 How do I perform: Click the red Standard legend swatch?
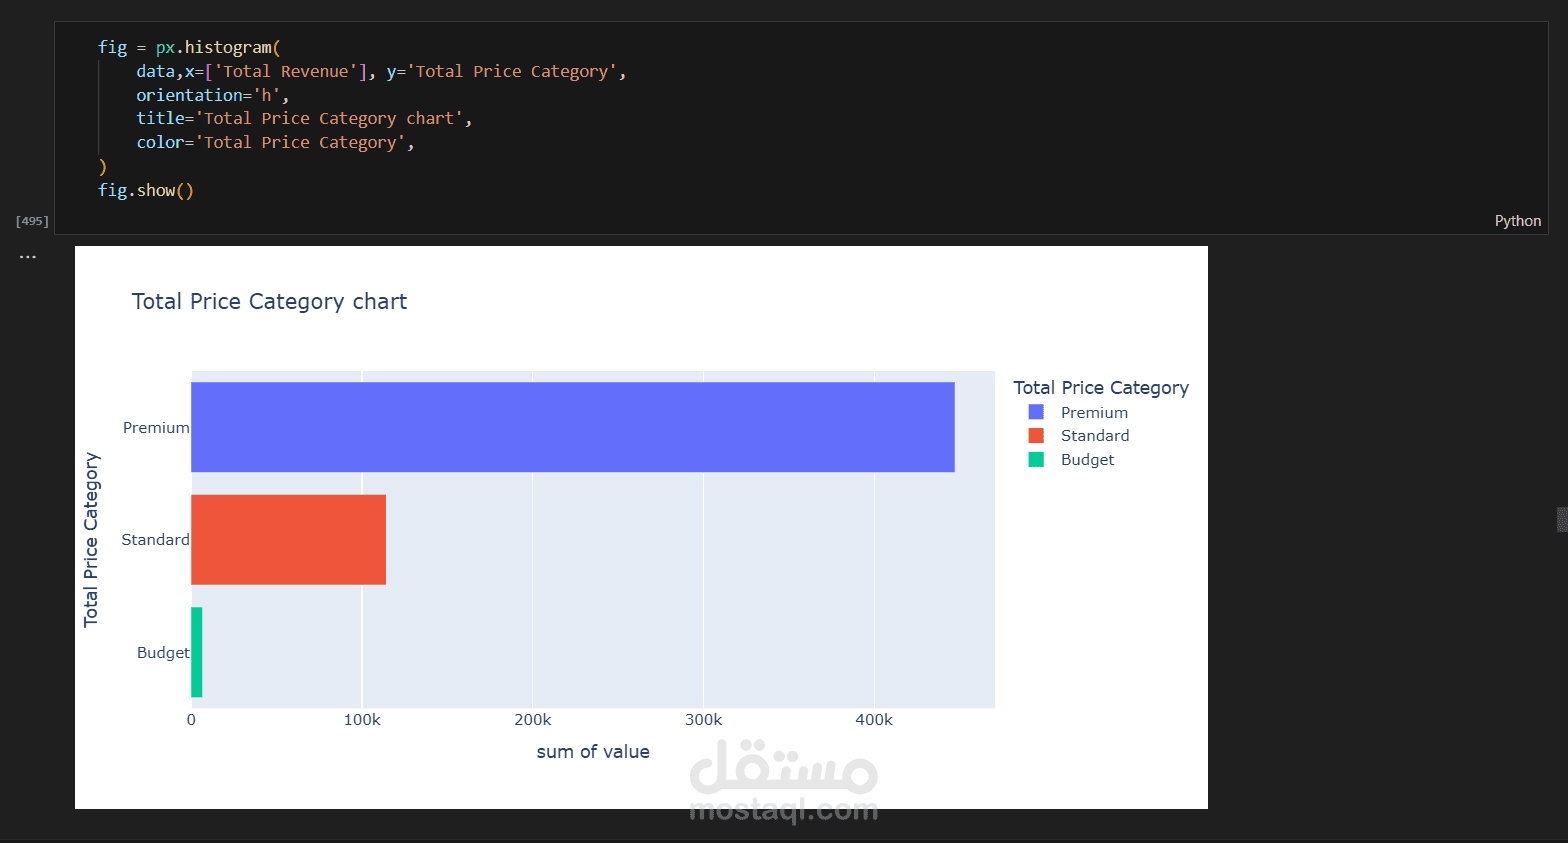1036,436
